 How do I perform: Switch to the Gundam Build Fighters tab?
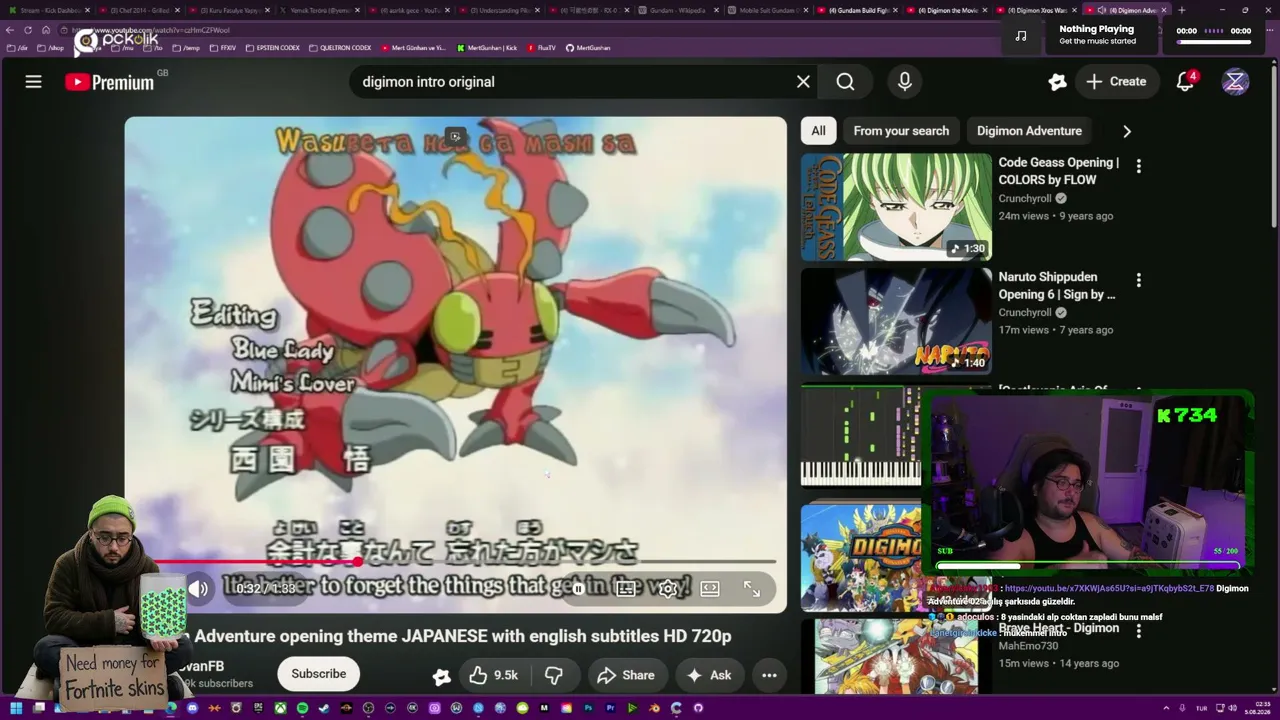tap(857, 10)
